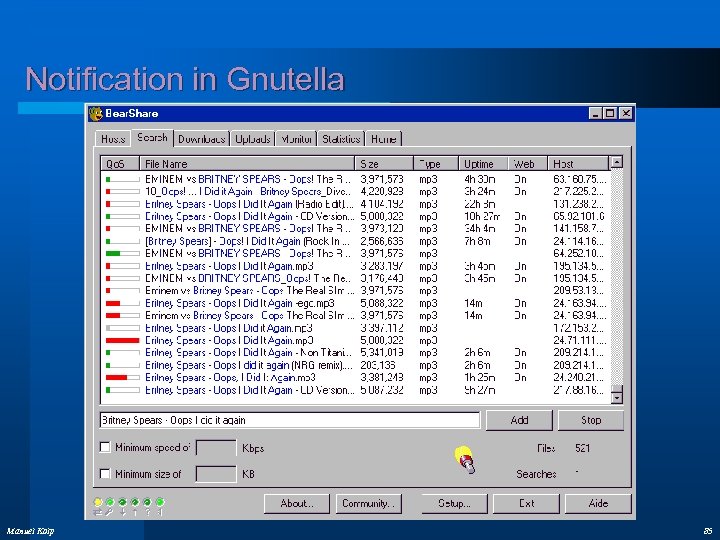Screen dimensions: 720x540
Task: Open the Hosts tab
Action: [x=113, y=139]
